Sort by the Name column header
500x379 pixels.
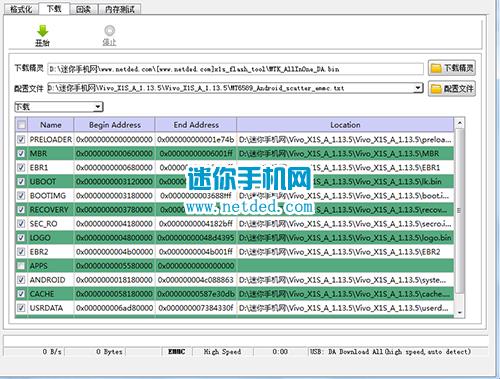click(51, 125)
